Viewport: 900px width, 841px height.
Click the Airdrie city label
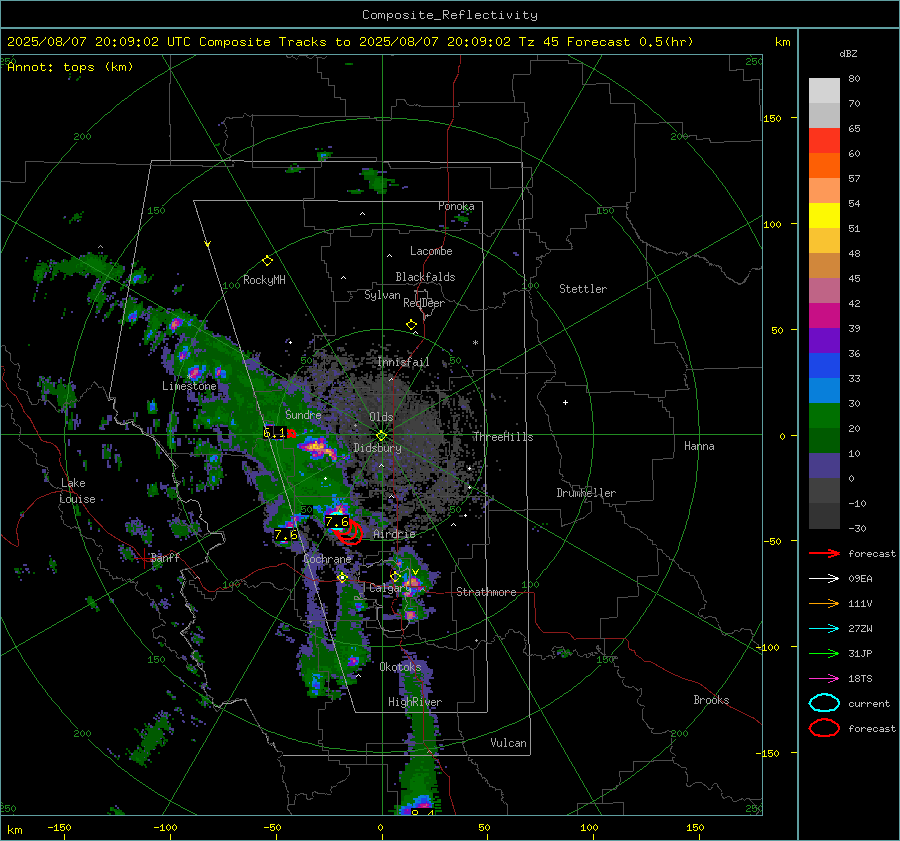tap(394, 534)
